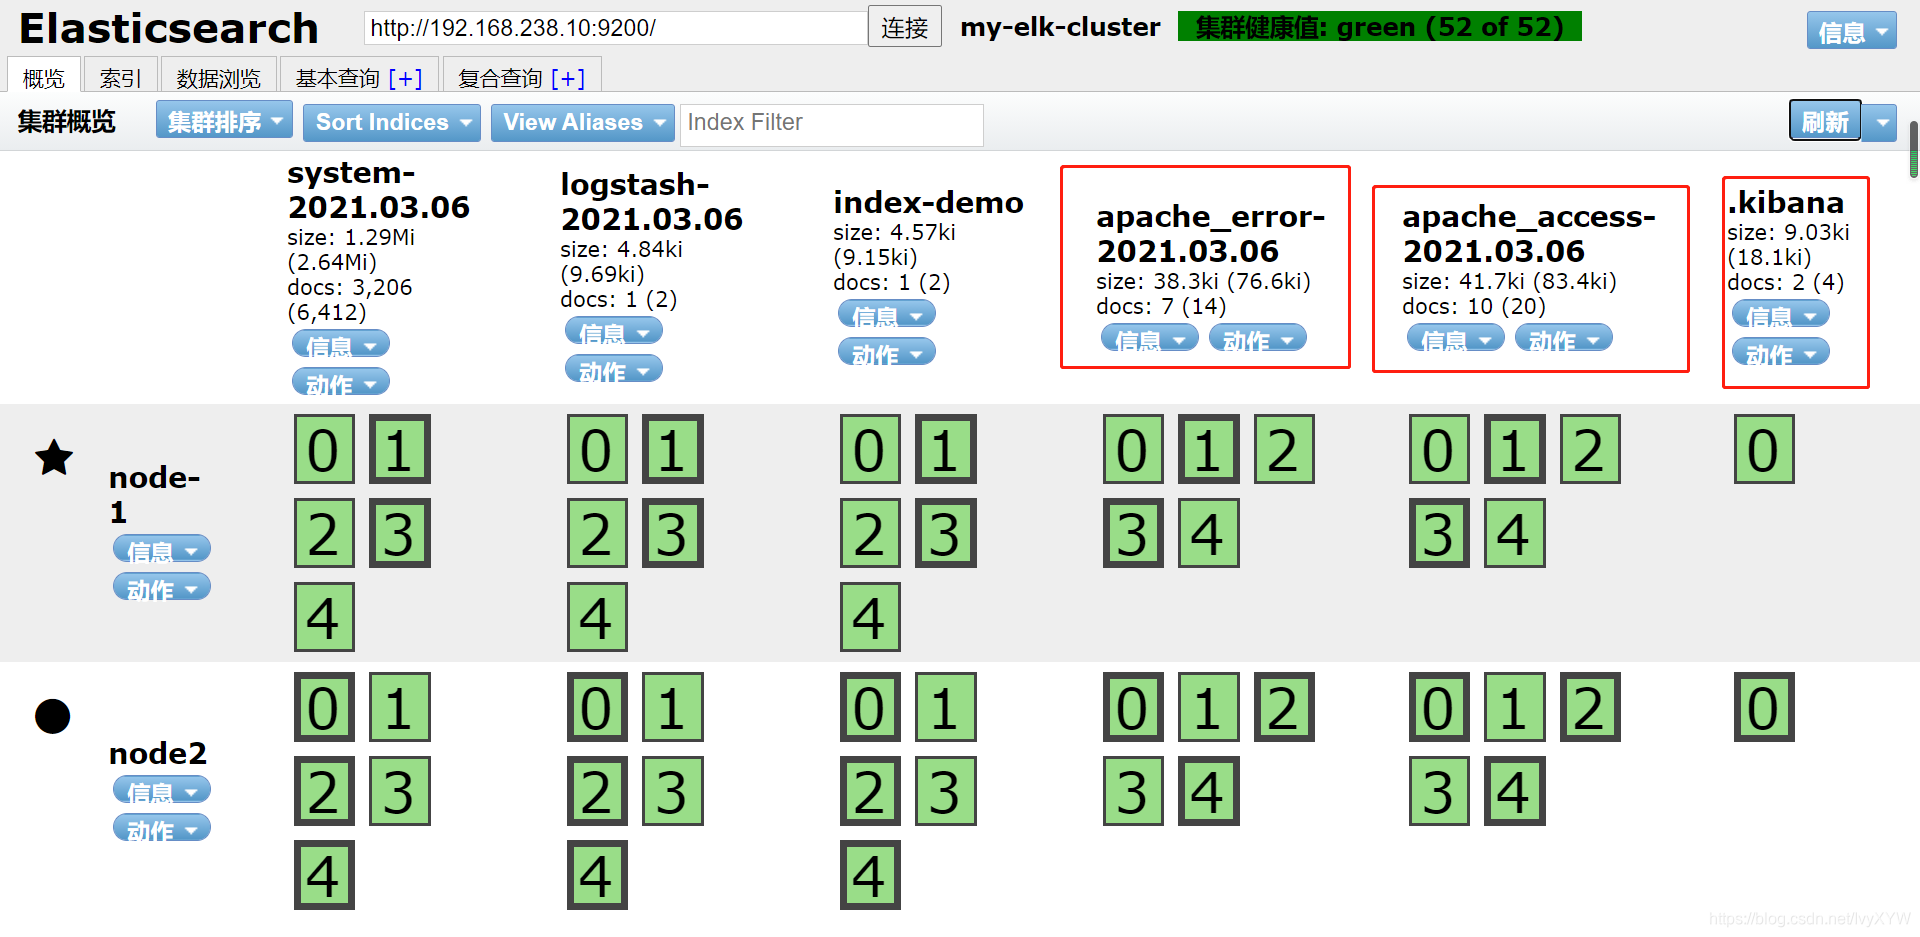The height and width of the screenshot is (937, 1920).
Task: Open 信息 dropdown for .kibana index
Action: [1781, 314]
